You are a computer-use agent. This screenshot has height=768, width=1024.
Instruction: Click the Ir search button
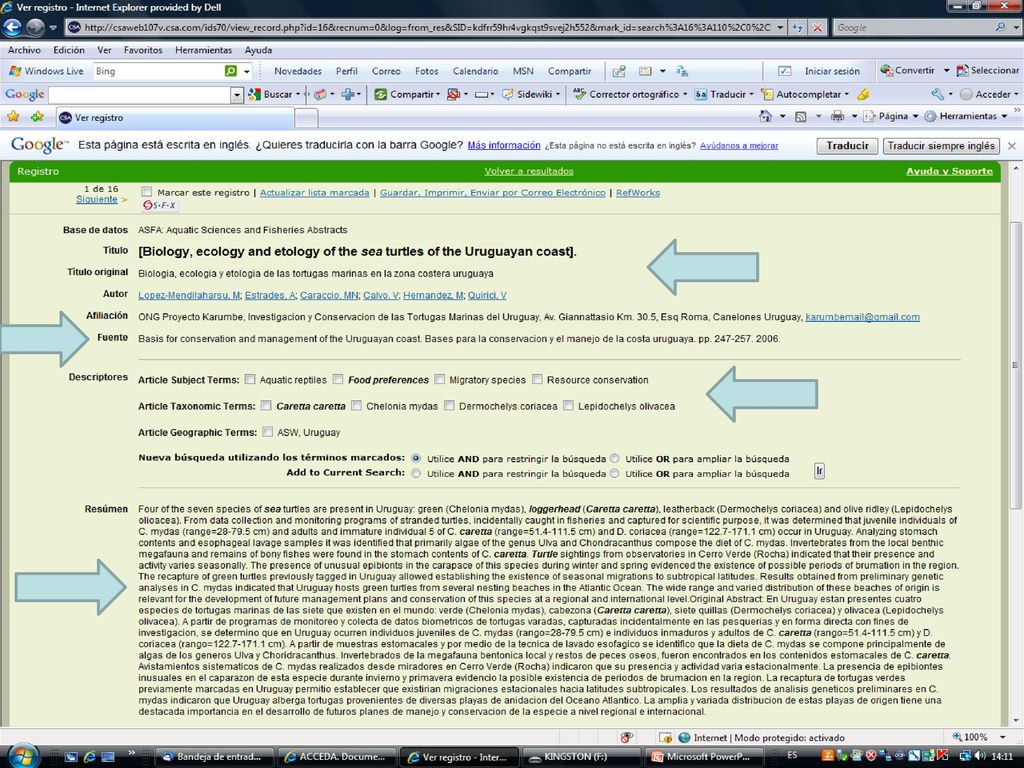tap(820, 471)
